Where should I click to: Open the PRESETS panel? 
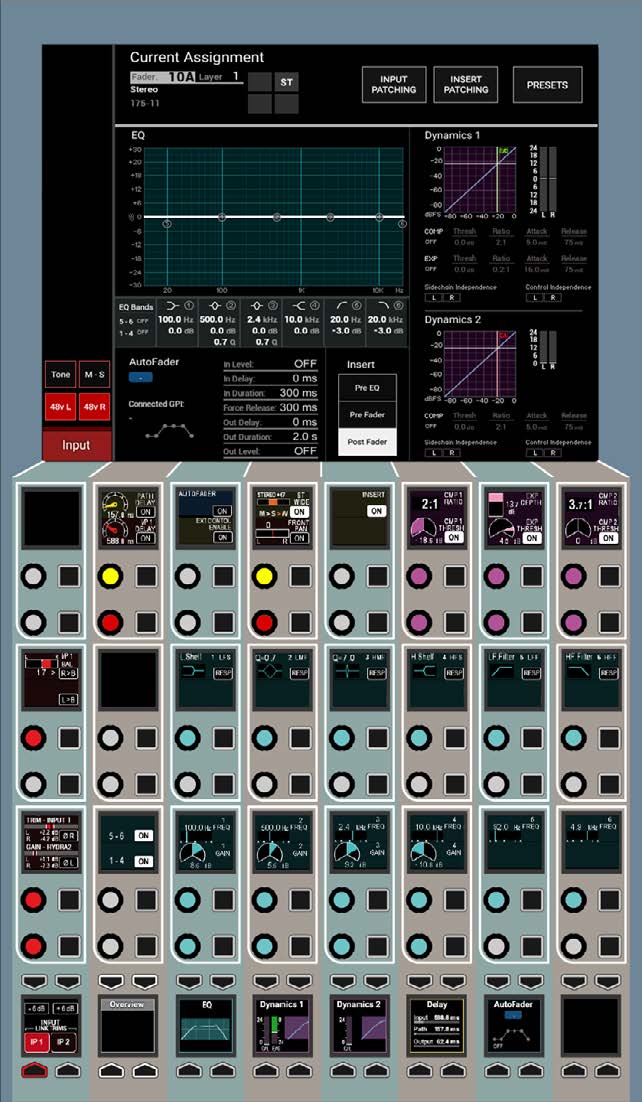547,85
